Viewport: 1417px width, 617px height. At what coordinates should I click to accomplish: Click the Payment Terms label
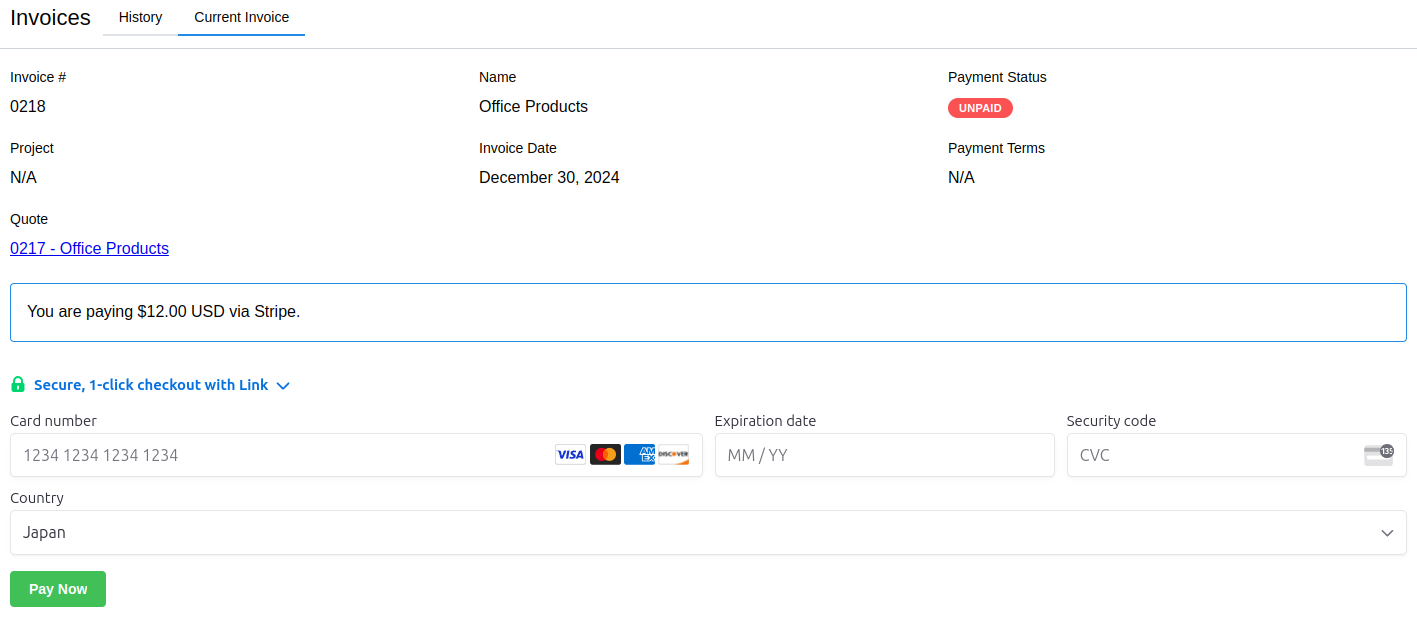click(x=996, y=148)
